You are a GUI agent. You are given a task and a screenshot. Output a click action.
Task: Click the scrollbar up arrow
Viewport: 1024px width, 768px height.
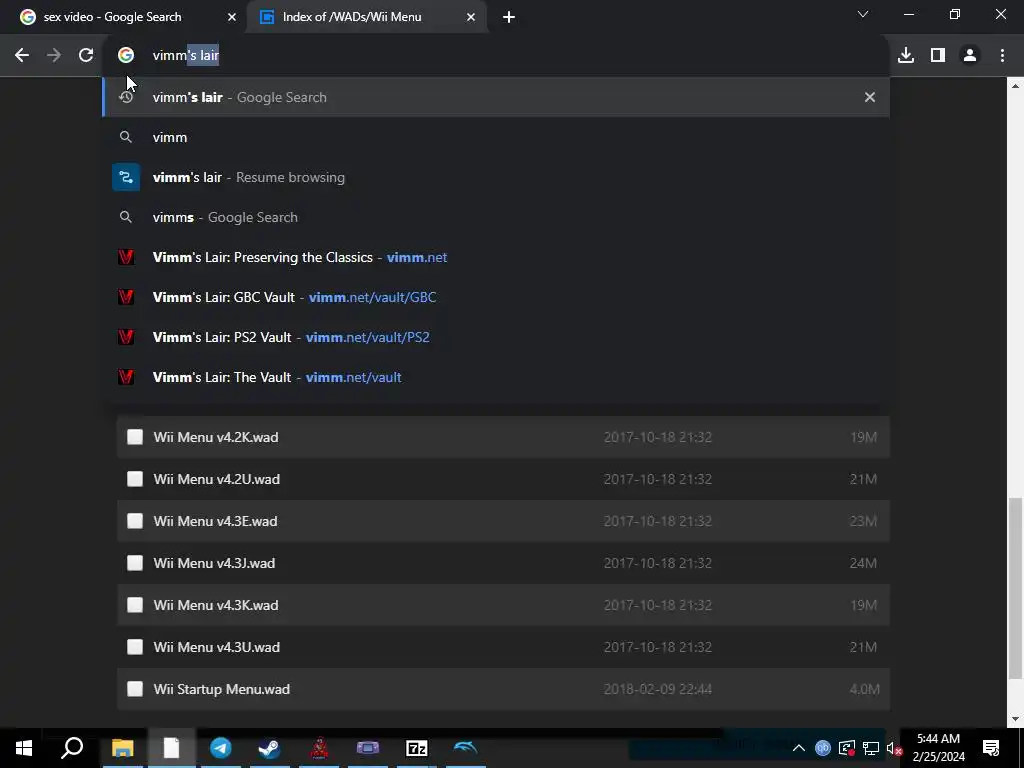tap(1015, 85)
